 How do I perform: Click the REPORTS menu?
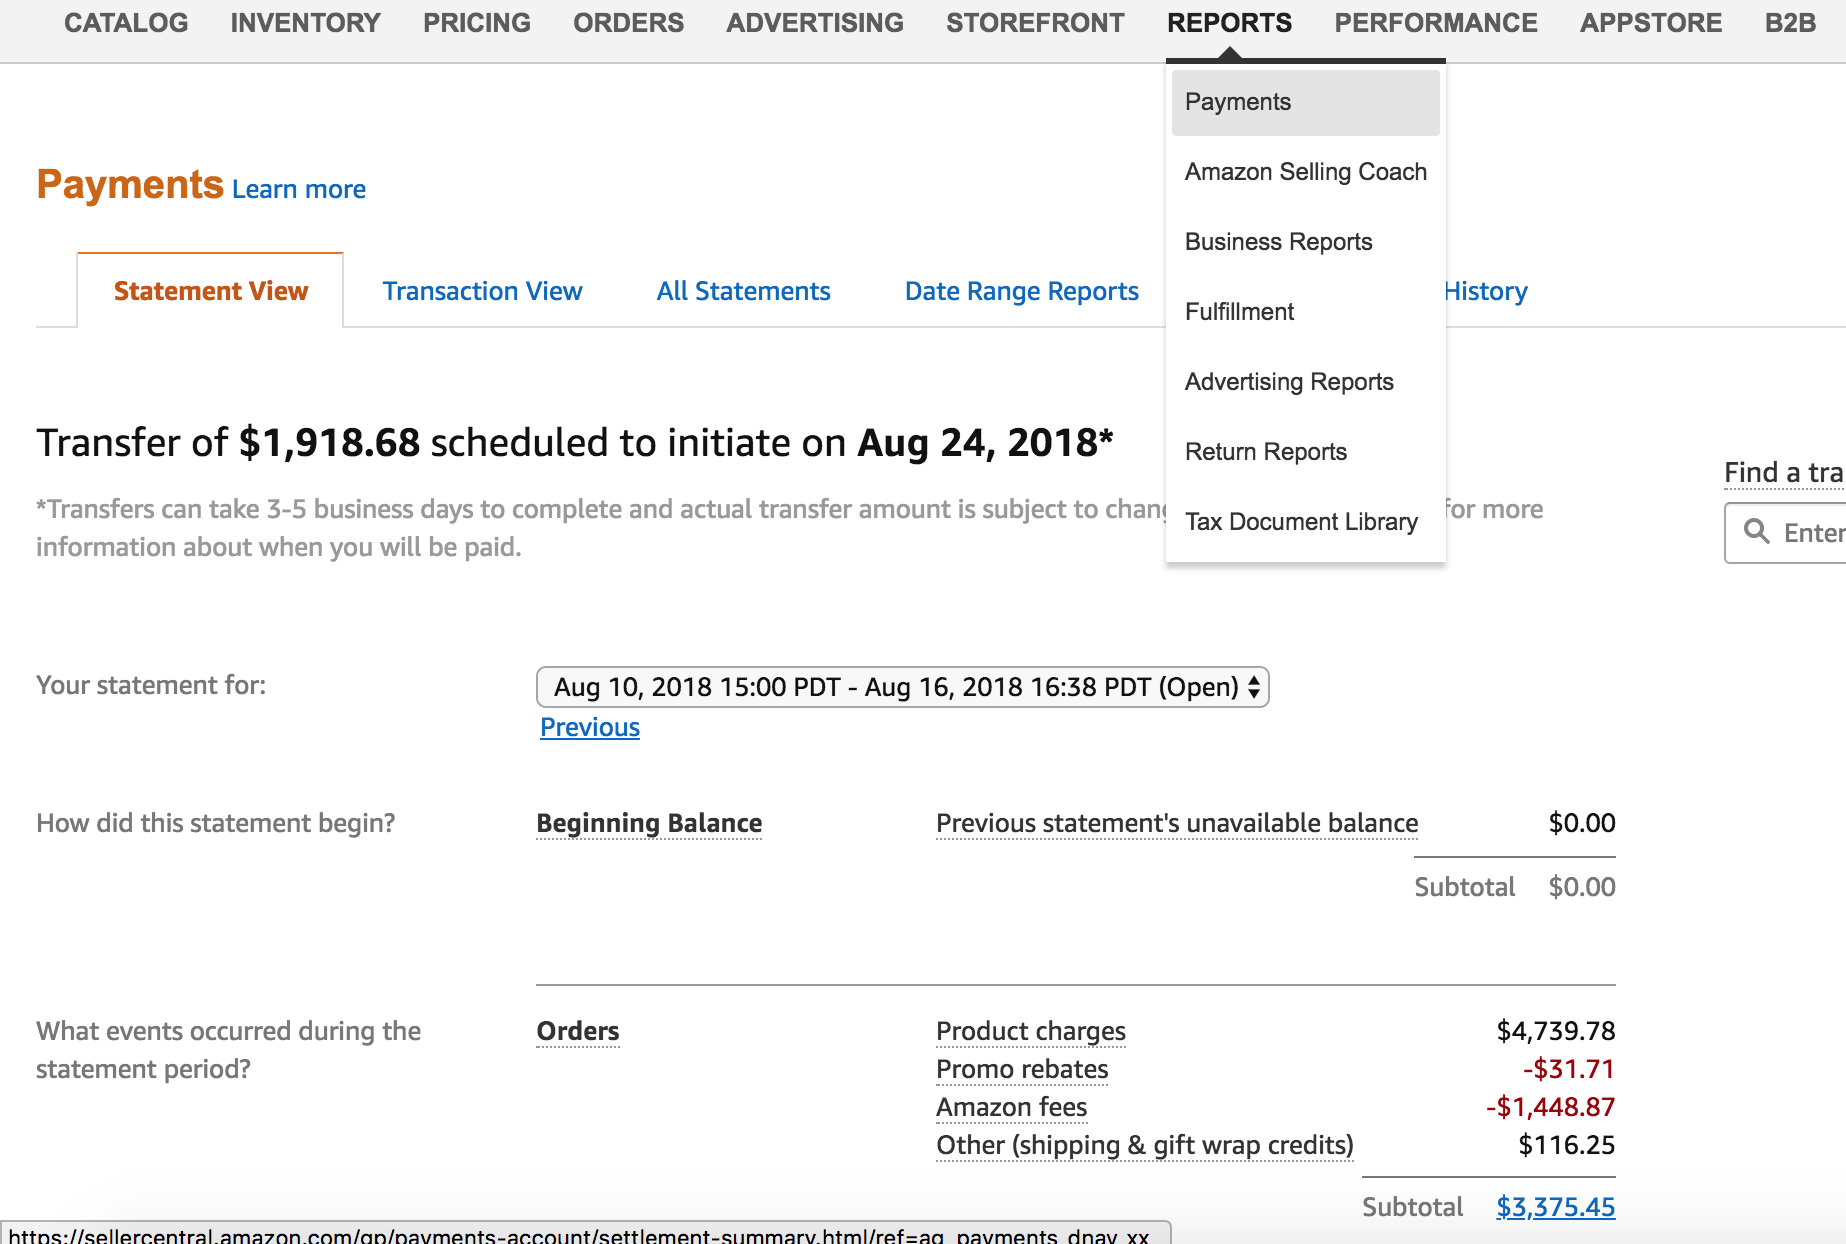pyautogui.click(x=1229, y=23)
